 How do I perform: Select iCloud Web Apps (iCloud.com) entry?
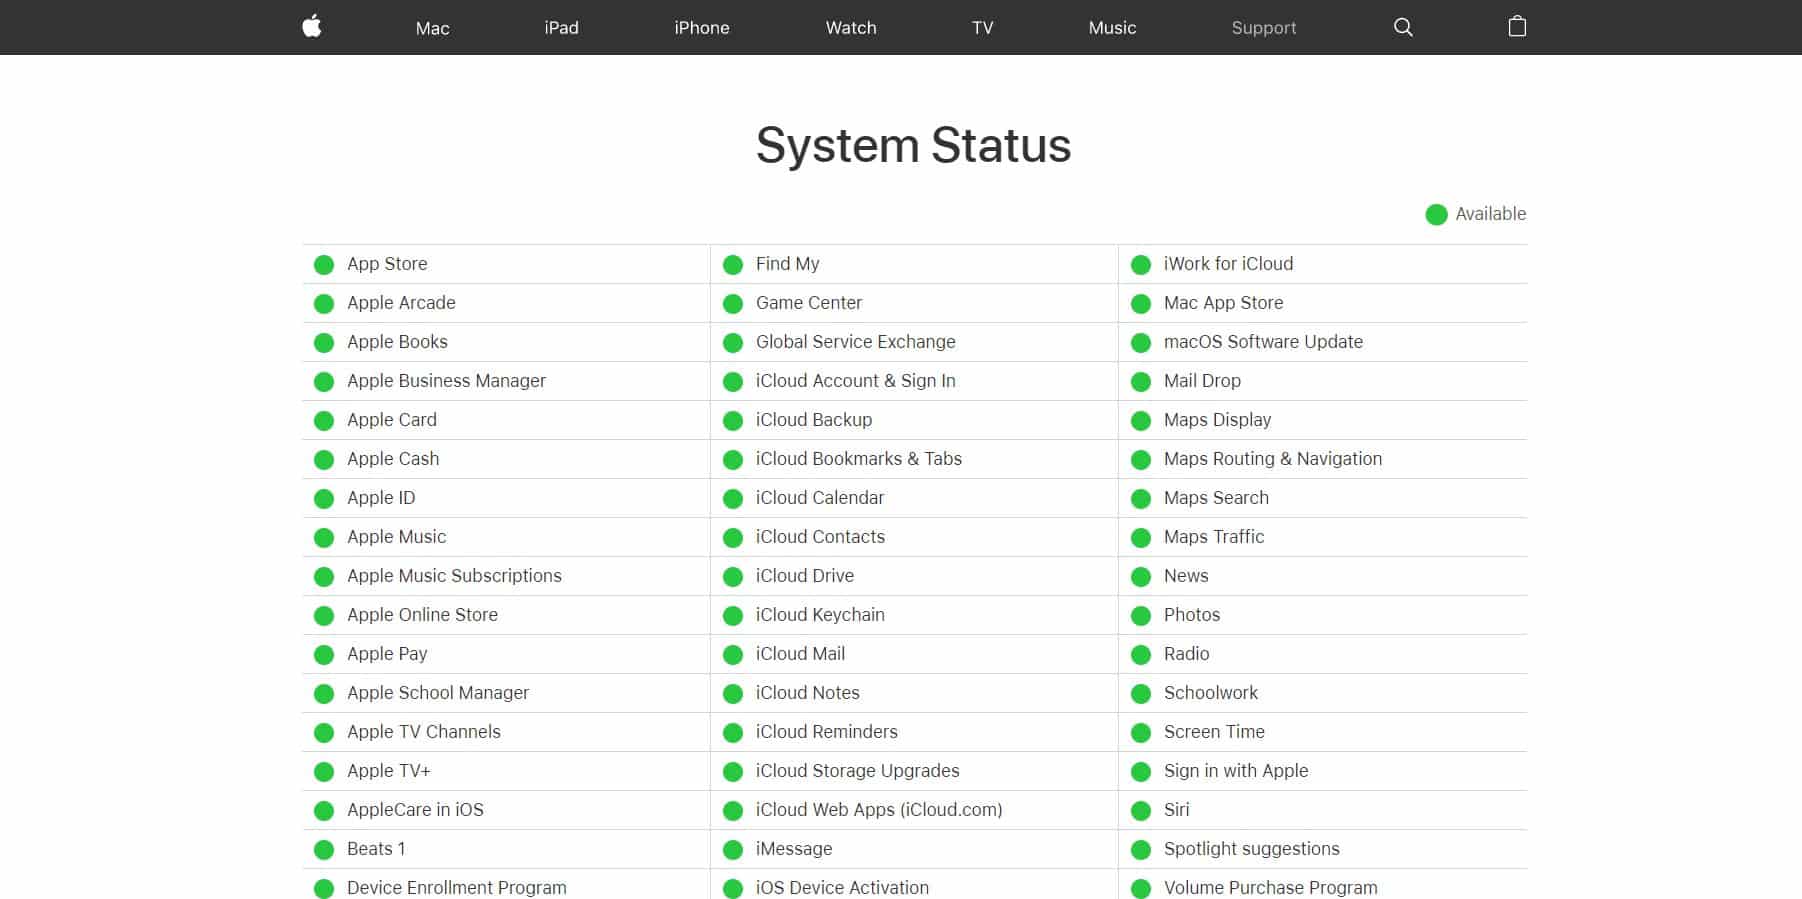point(879,810)
